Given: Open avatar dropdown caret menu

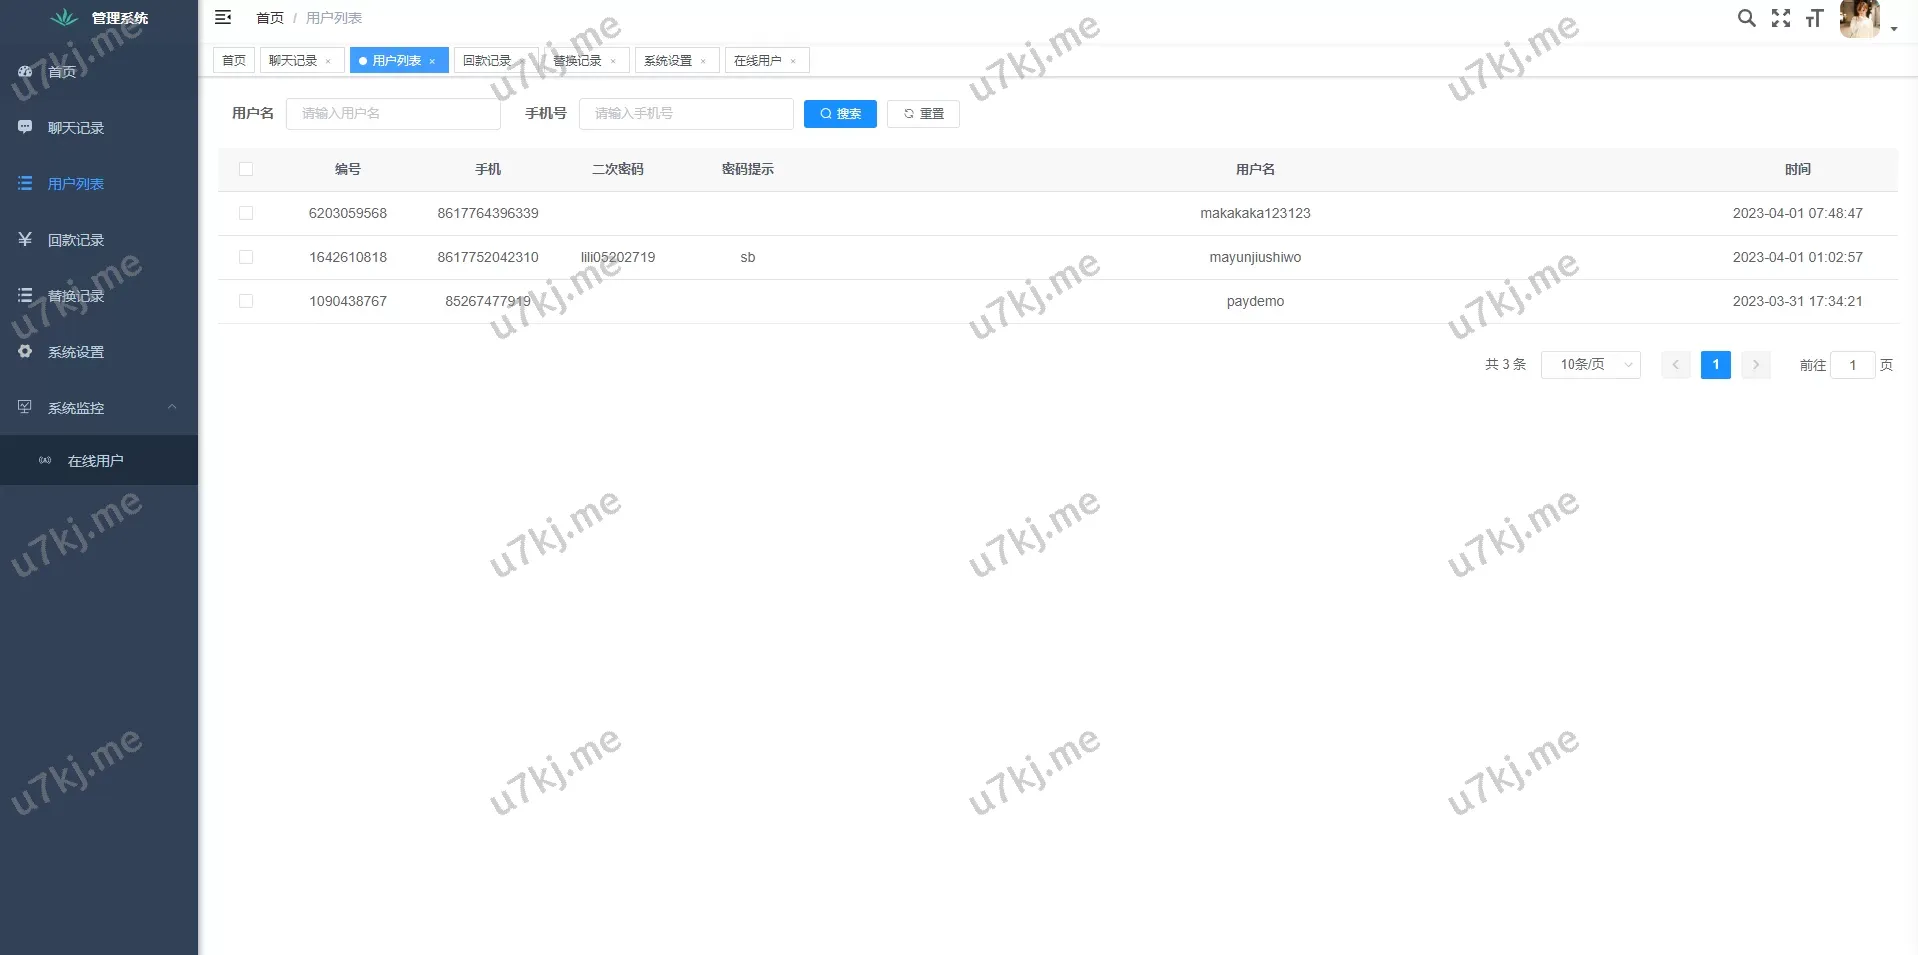Looking at the screenshot, I should point(1894,29).
